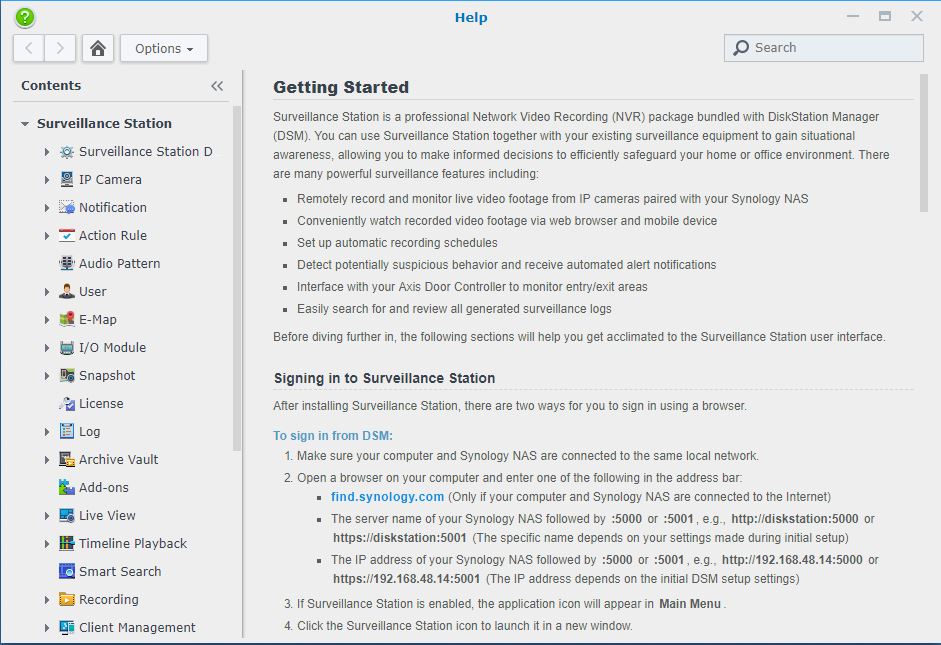The width and height of the screenshot is (941, 645).
Task: Click the E-Map icon
Action: point(67,320)
